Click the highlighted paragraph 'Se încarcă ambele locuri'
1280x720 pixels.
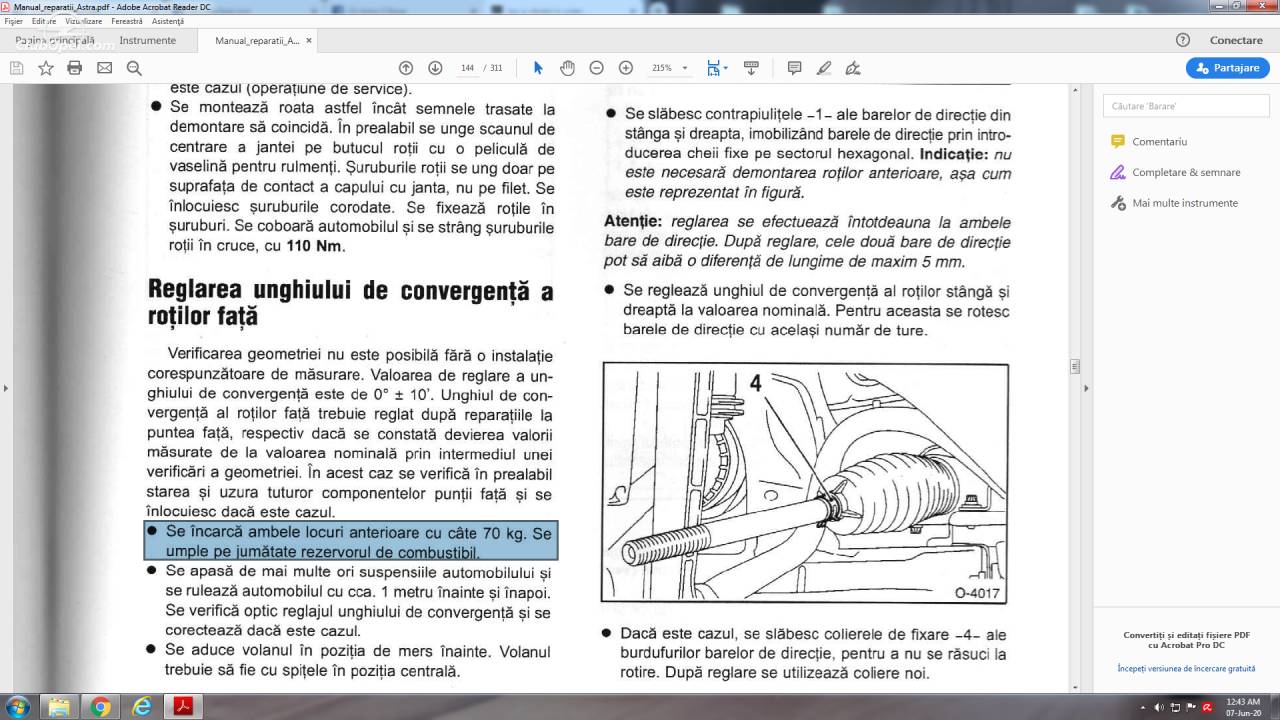coord(351,541)
